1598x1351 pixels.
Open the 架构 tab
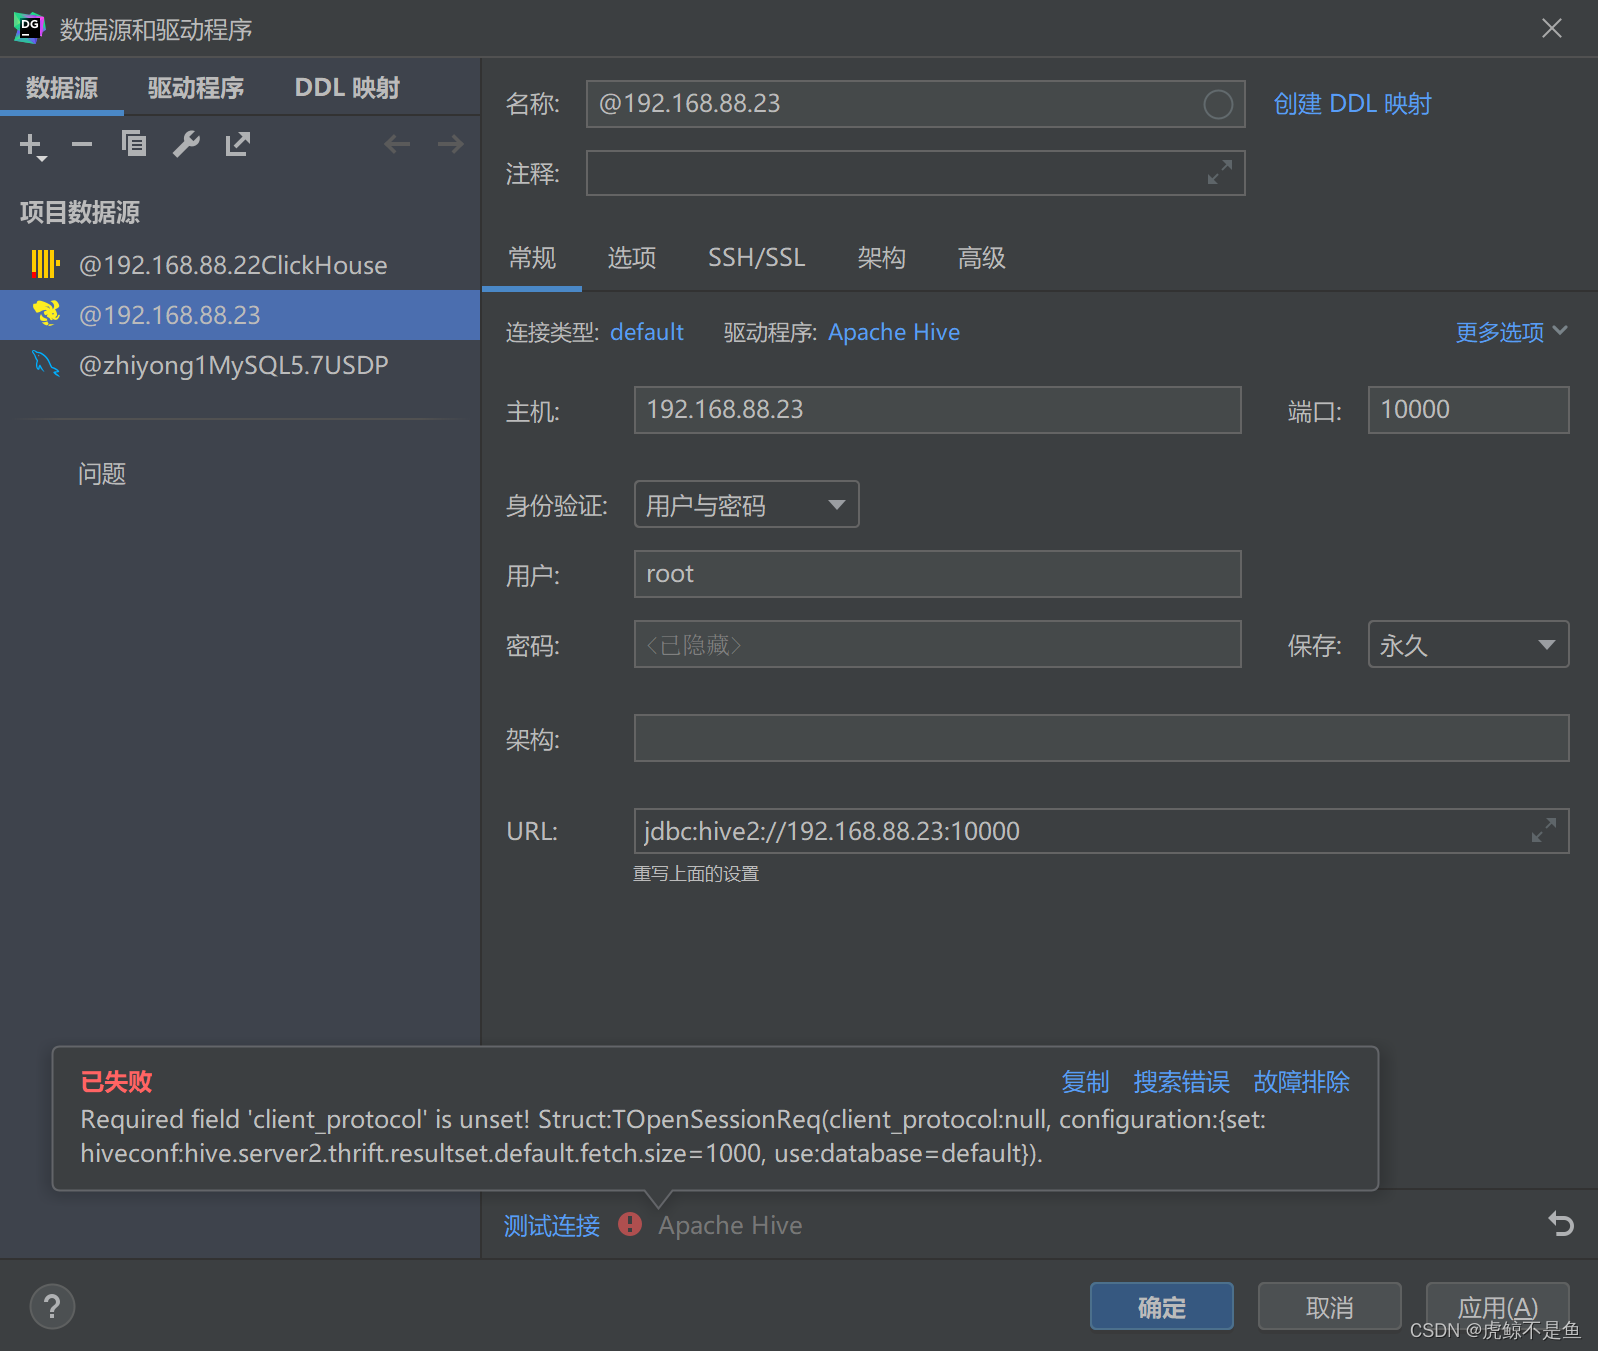coord(881,259)
